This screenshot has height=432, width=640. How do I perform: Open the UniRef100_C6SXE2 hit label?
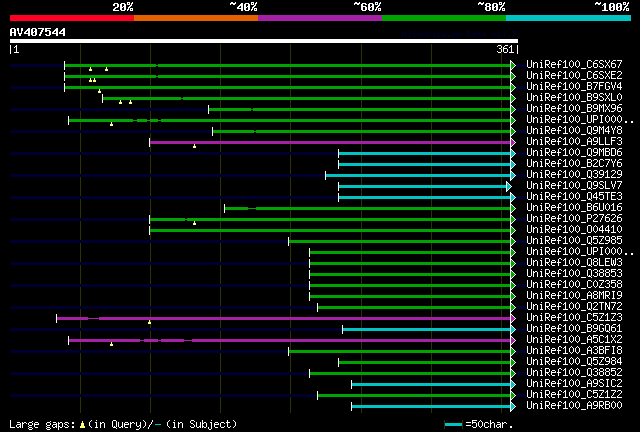coord(574,76)
